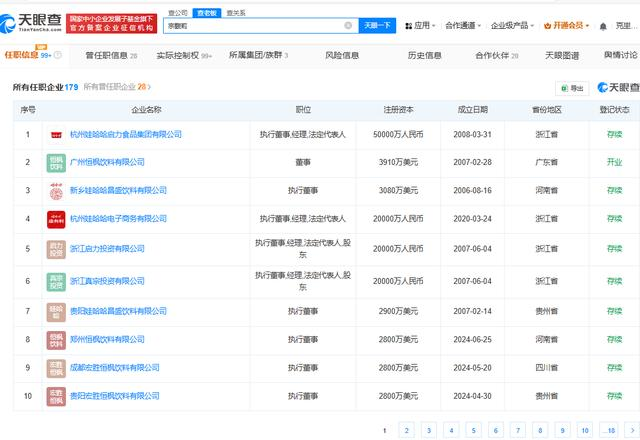Image resolution: width=640 pixels, height=440 pixels.
Task: Open 郑州恒枫饮料有限公司 link
Action: [107, 339]
